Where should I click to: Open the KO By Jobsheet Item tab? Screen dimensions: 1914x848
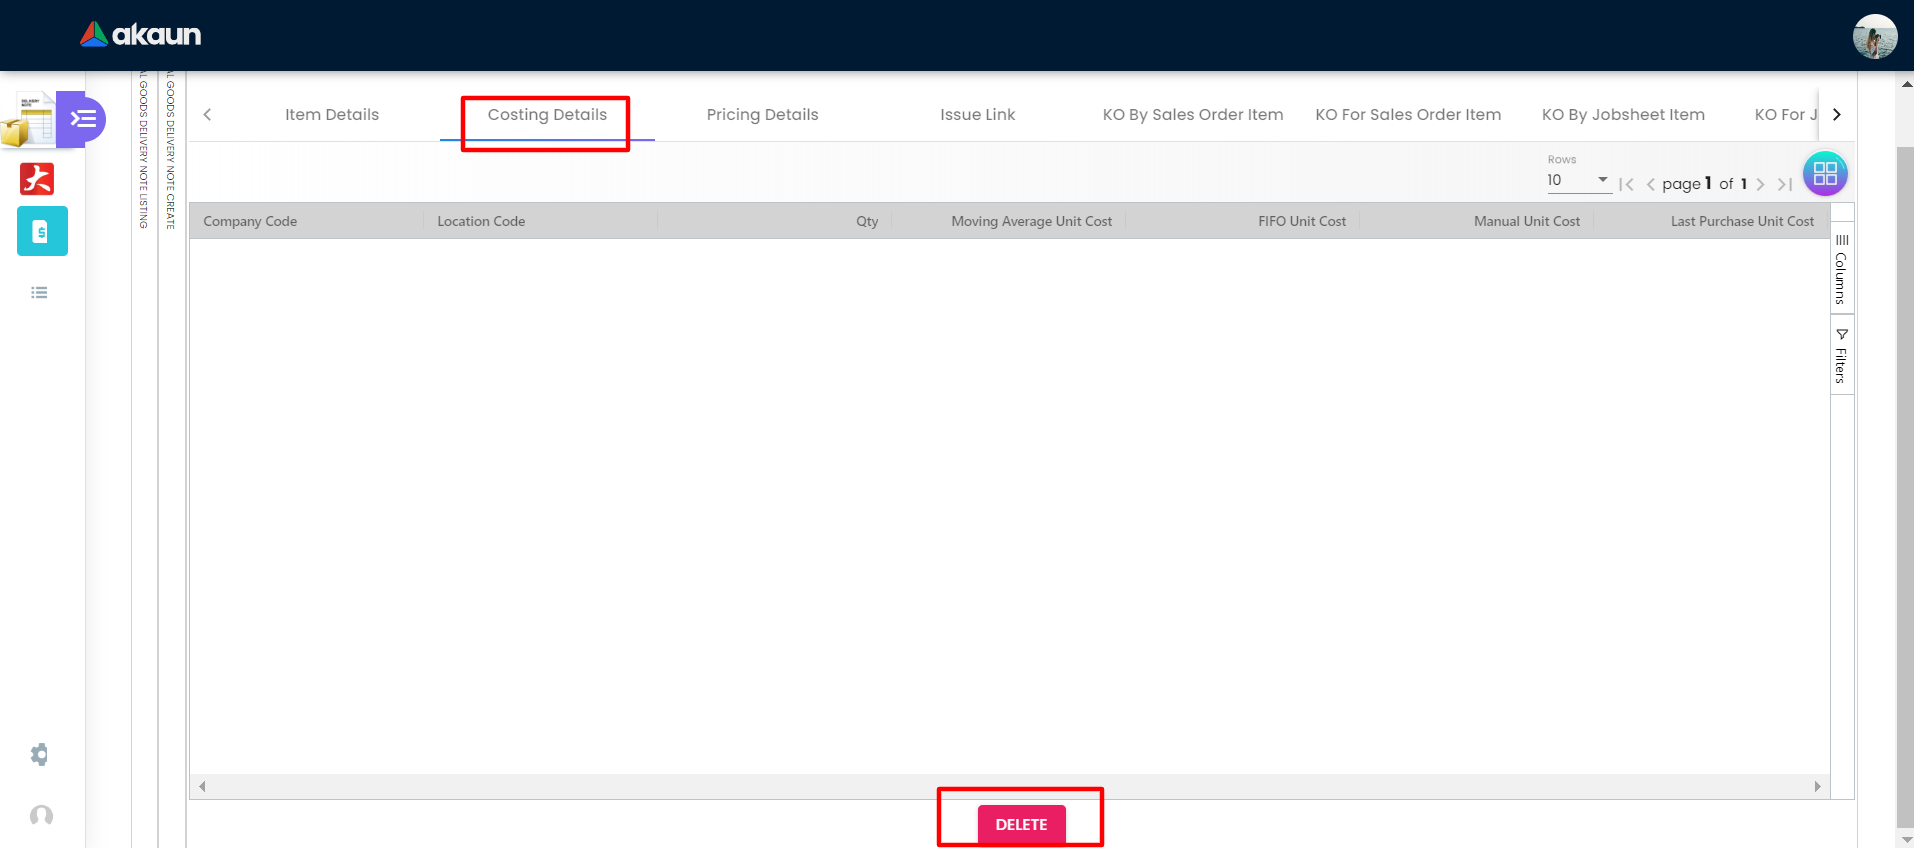point(1623,115)
